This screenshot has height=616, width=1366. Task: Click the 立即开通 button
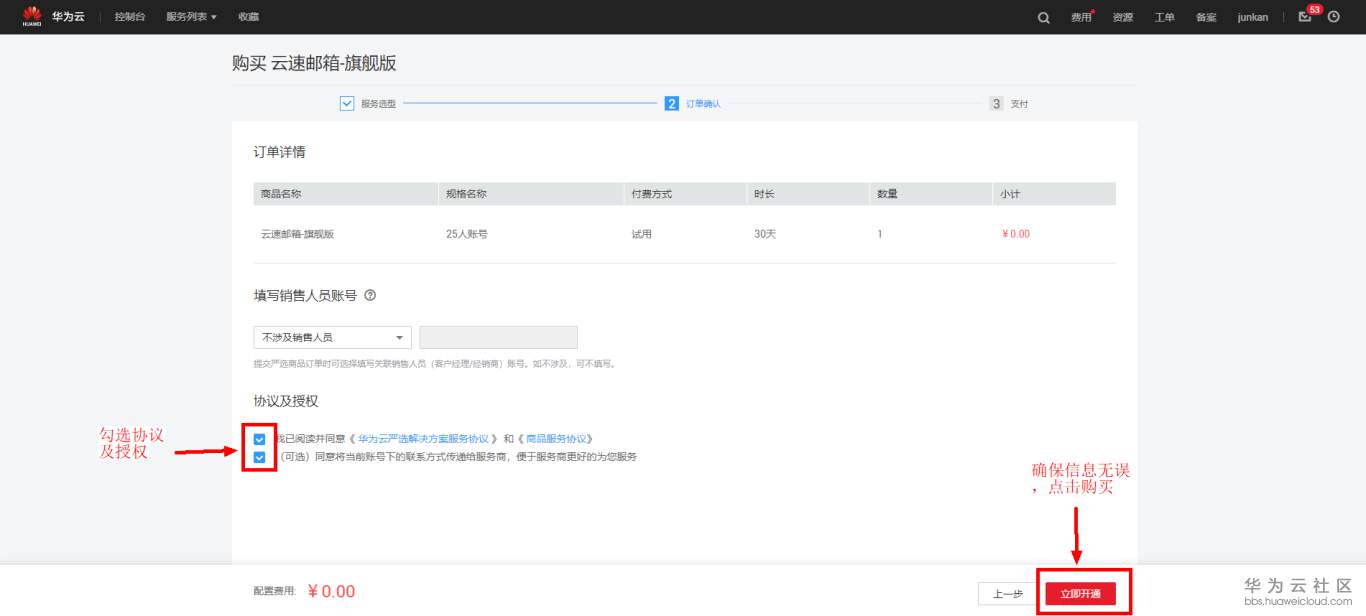[1080, 594]
